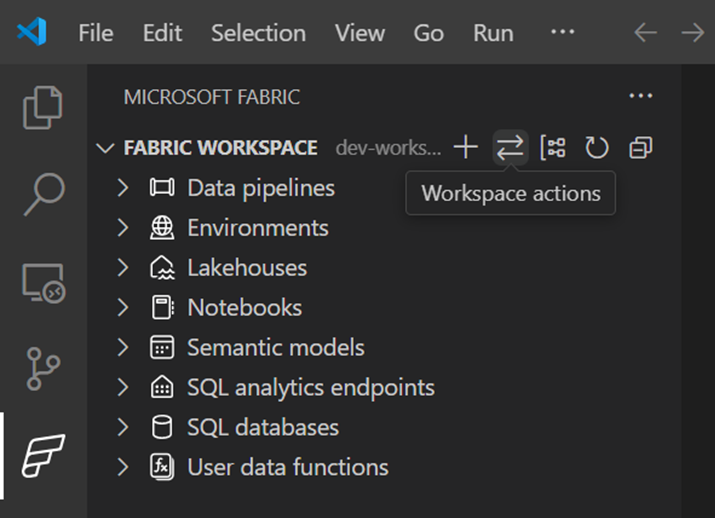
Task: Click the User data functions icon
Action: click(162, 467)
